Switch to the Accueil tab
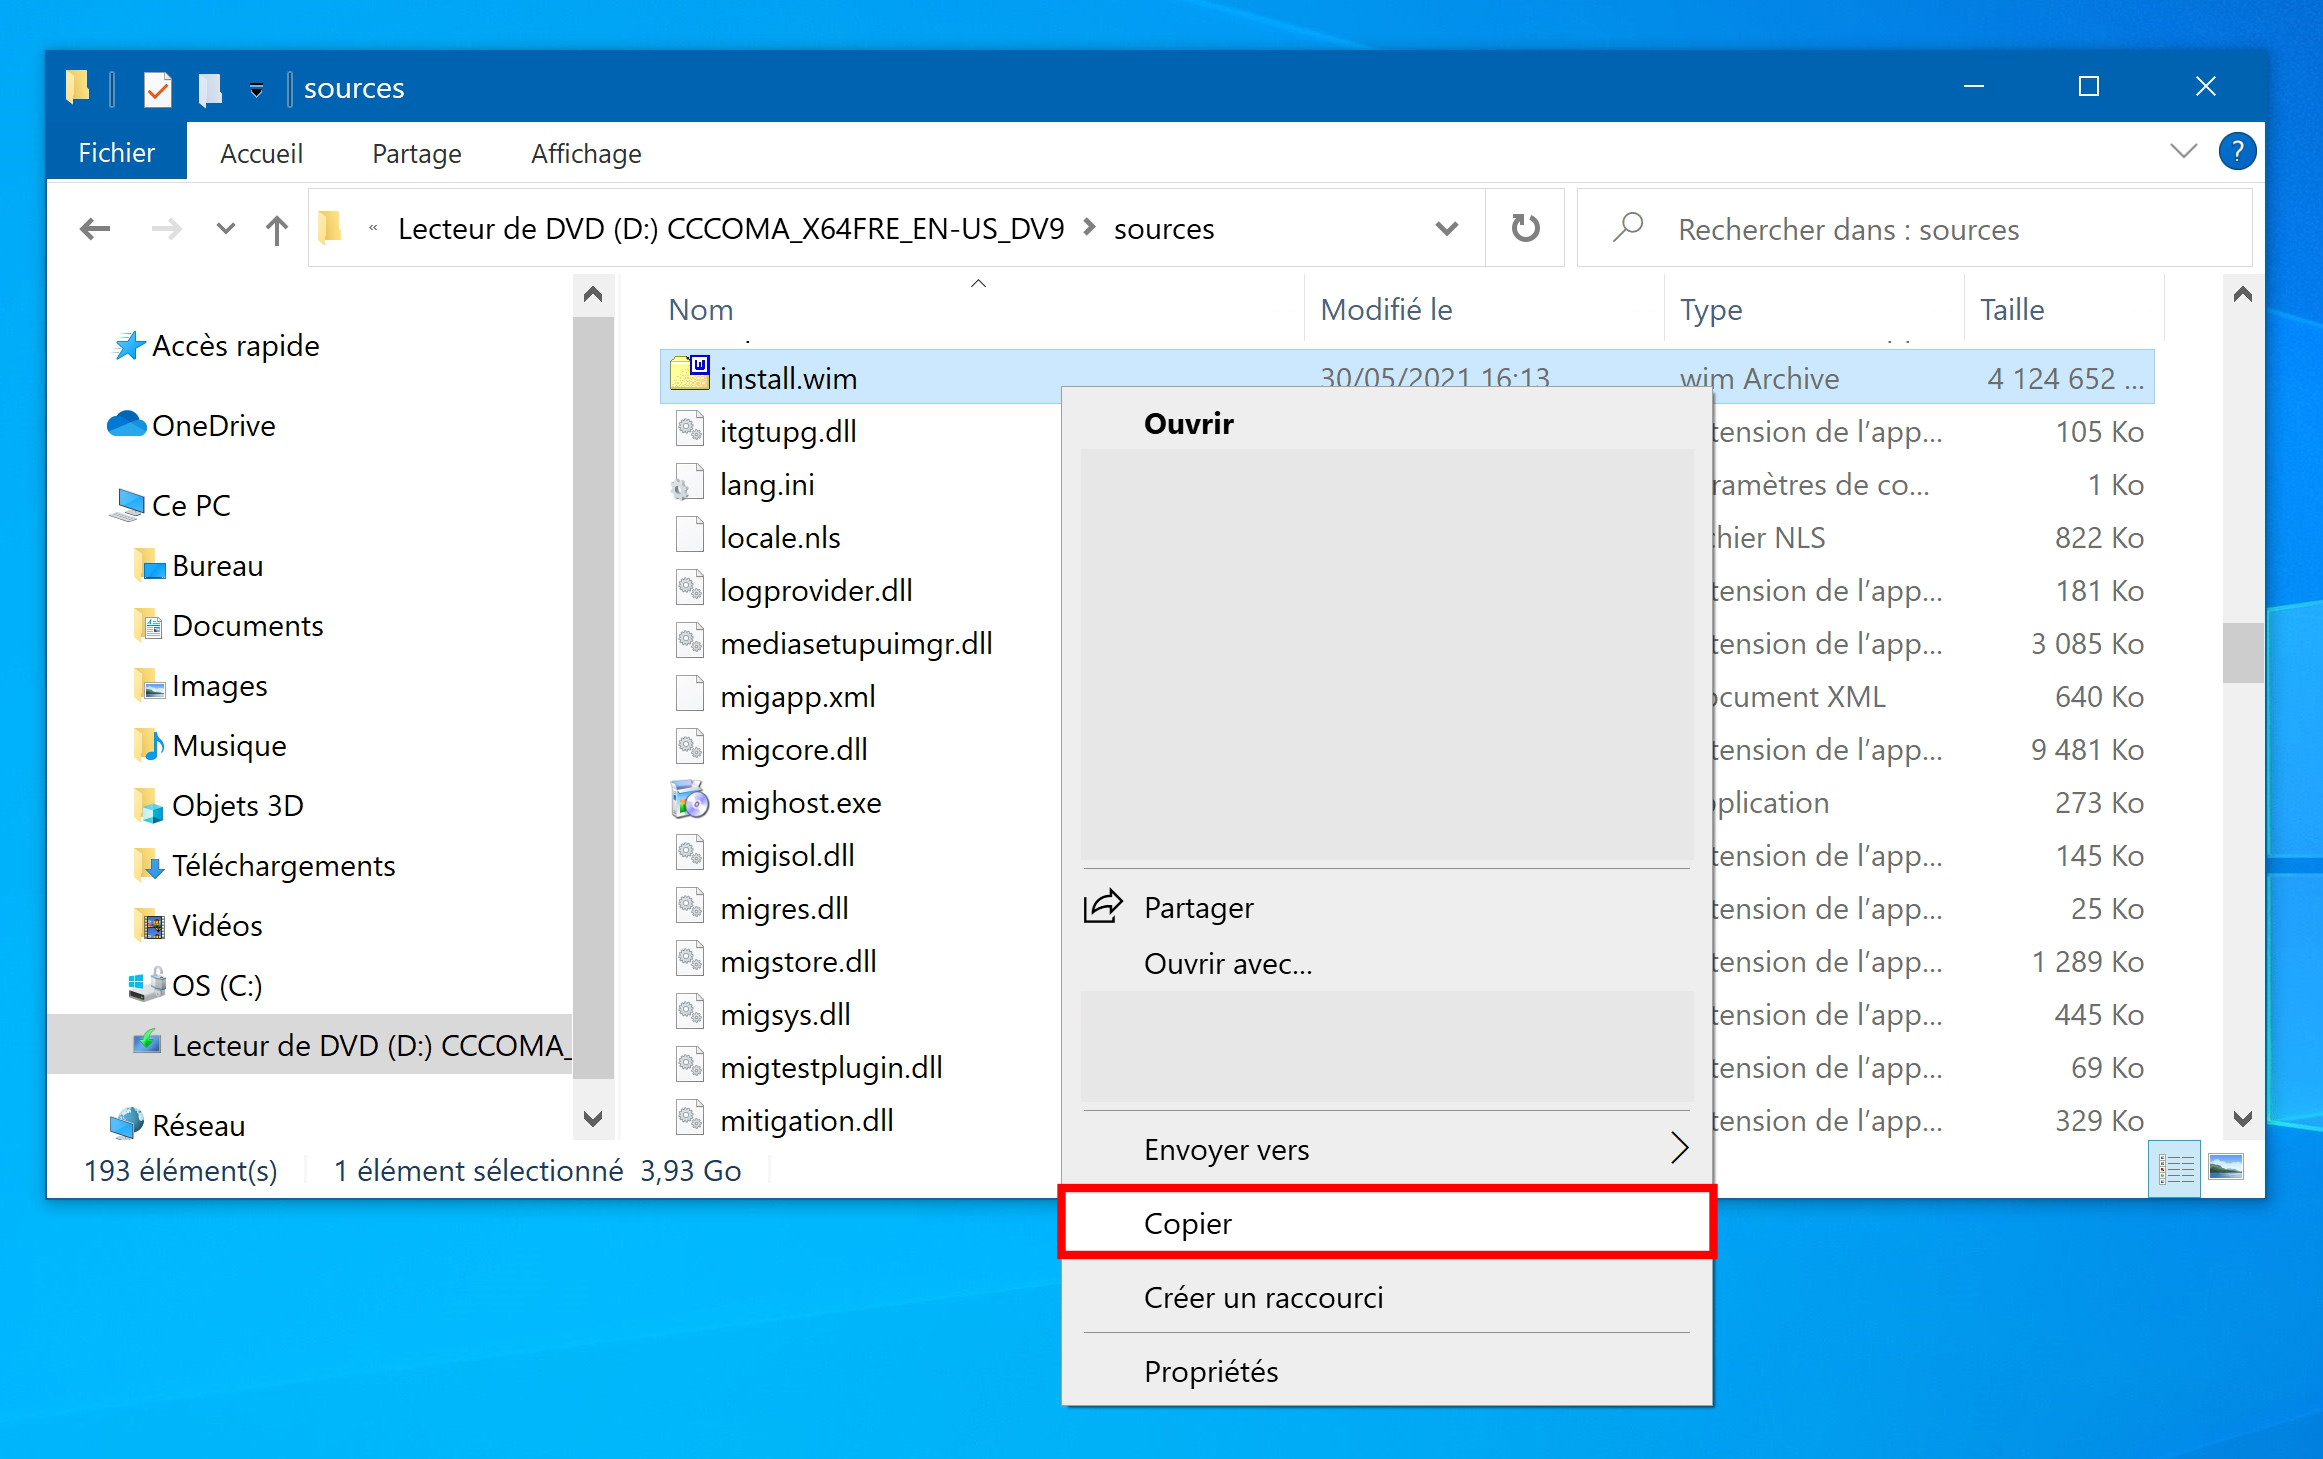This screenshot has width=2323, height=1459. 261,153
